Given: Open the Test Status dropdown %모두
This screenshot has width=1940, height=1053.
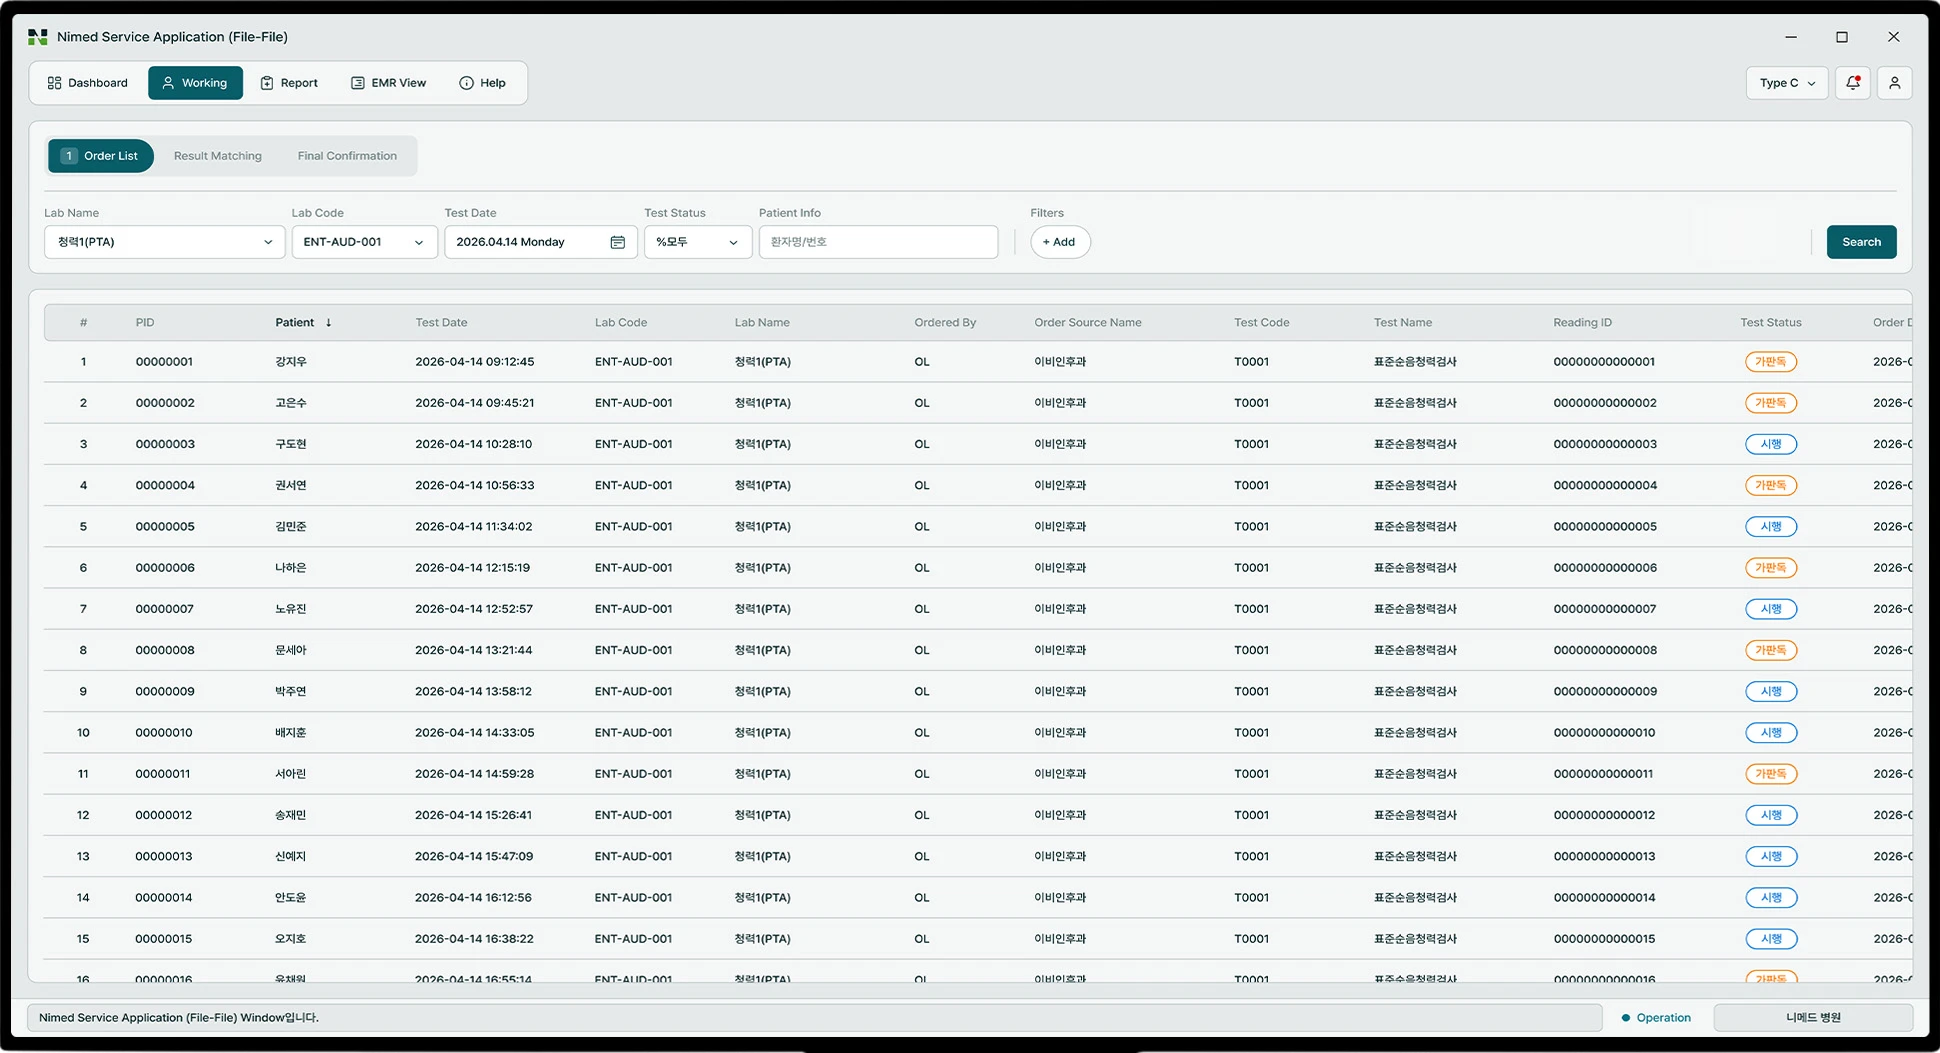Looking at the screenshot, I should click(698, 242).
